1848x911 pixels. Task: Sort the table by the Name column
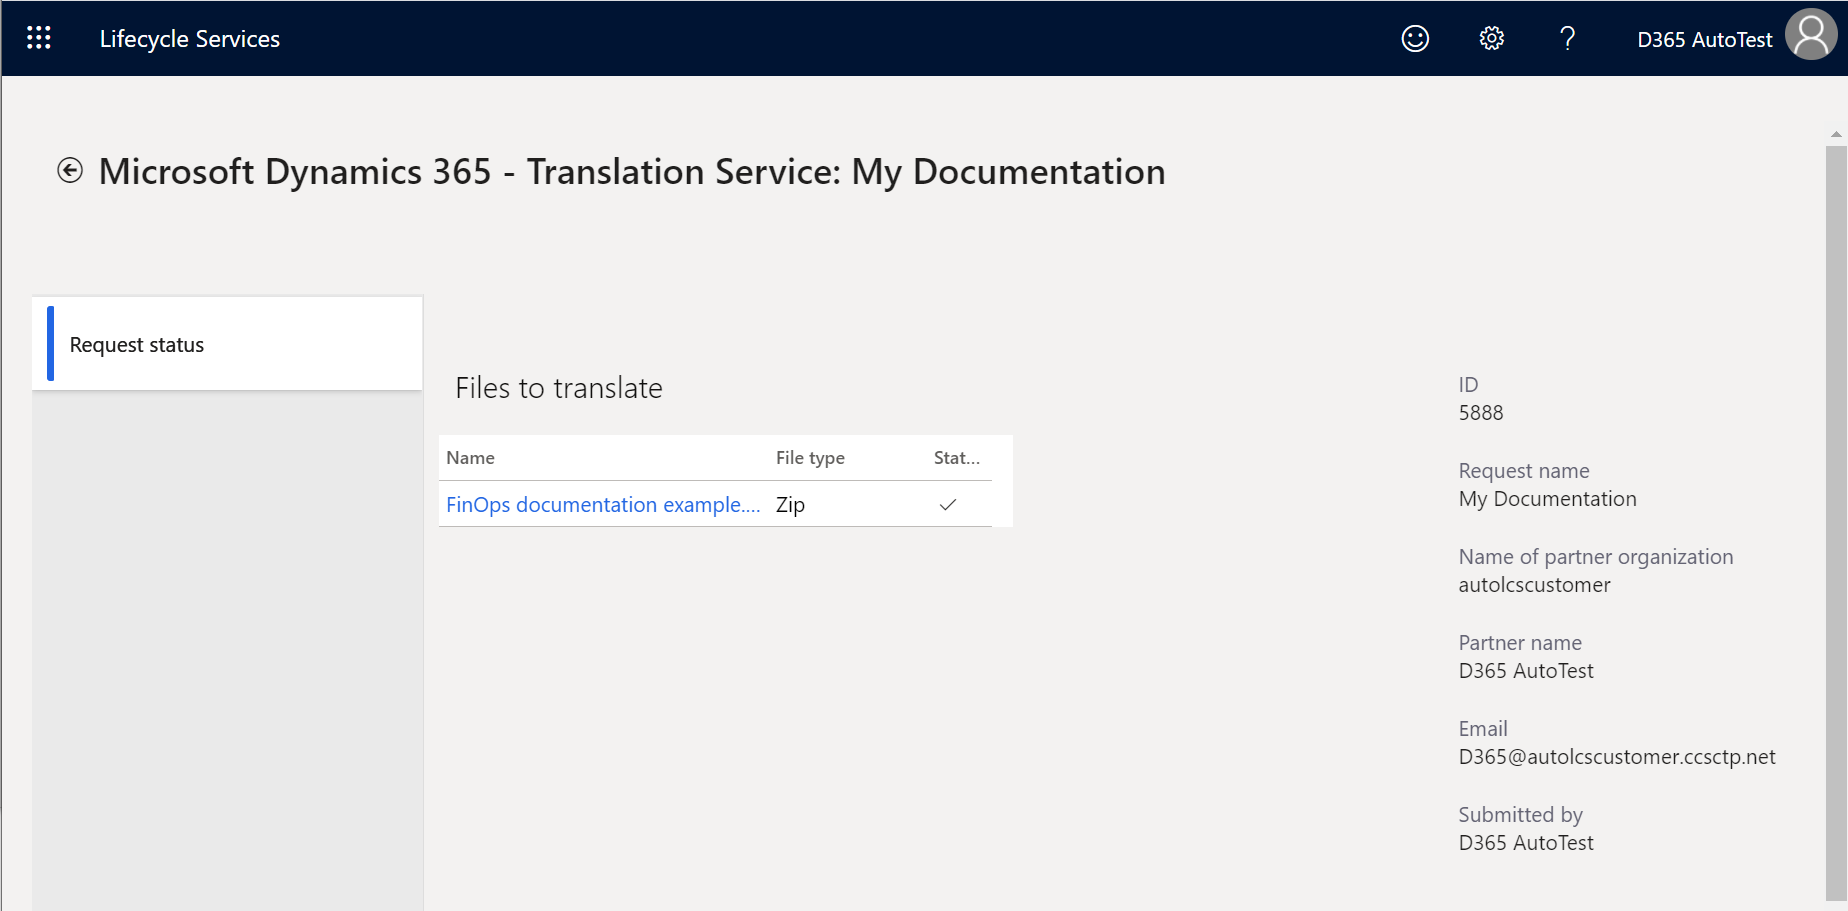[x=471, y=457]
